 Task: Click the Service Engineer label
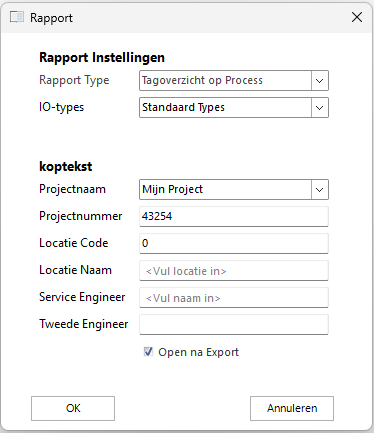pyautogui.click(x=82, y=297)
